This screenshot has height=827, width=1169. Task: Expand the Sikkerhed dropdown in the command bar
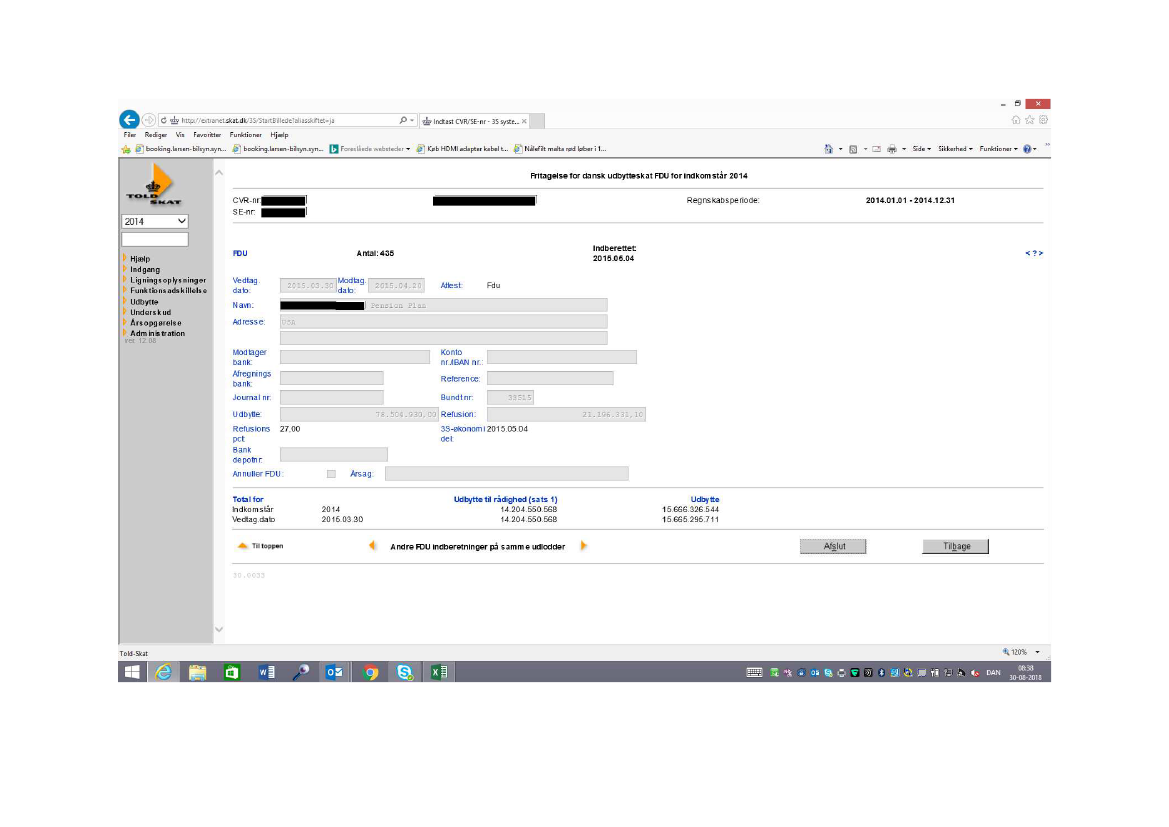coord(955,149)
